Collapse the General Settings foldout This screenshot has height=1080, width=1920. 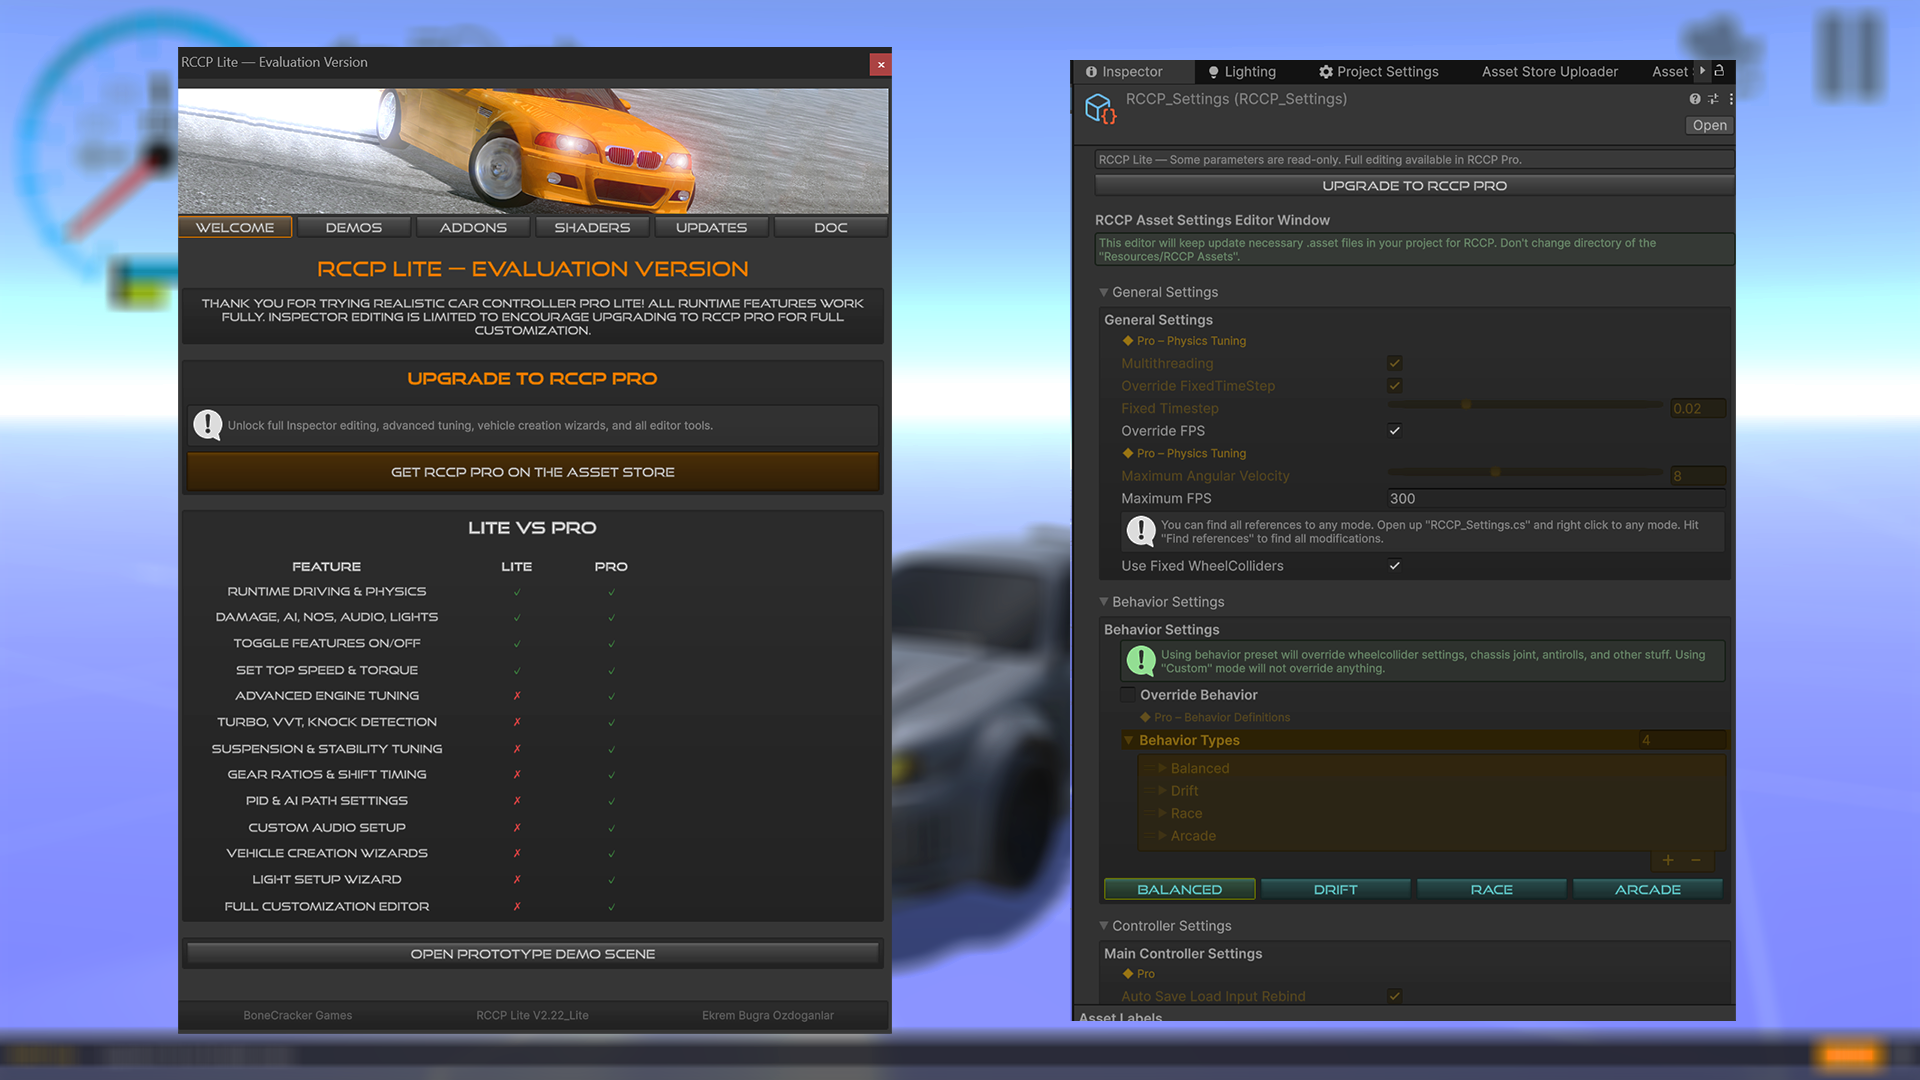coord(1104,293)
